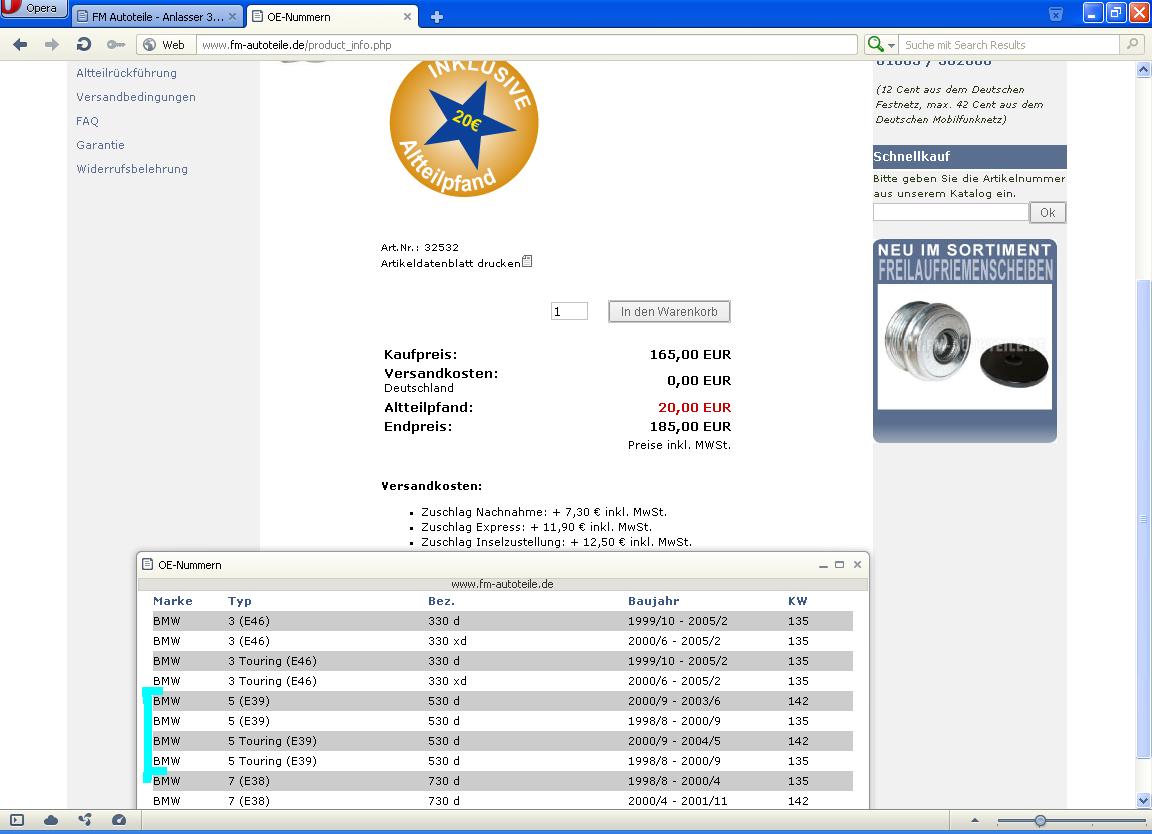Click the Opera Turbo speedometer icon
This screenshot has width=1152, height=834.
[119, 820]
